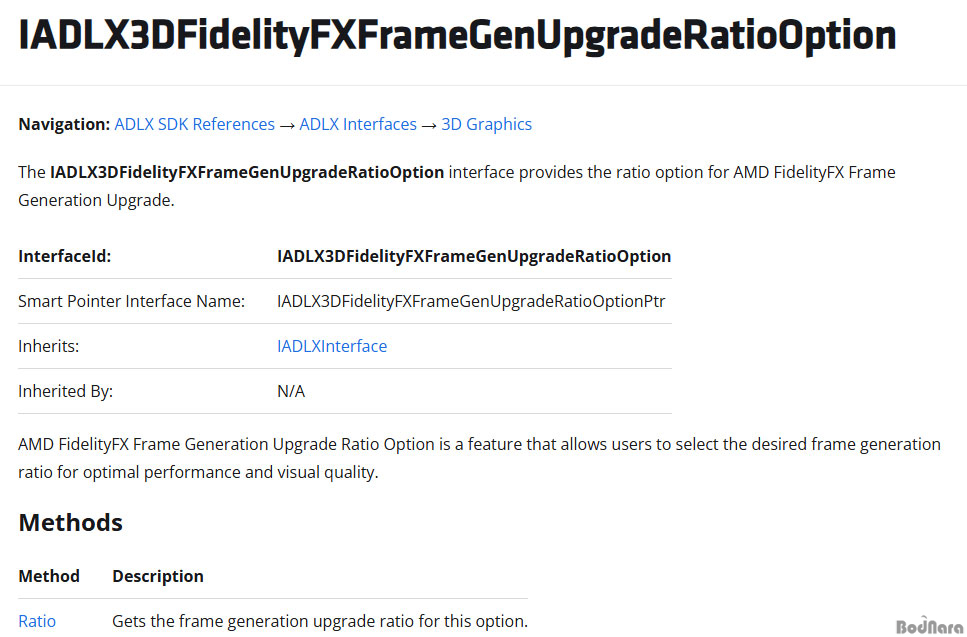Click the bold InterfaceId value in the table
967x637 pixels.
click(473, 256)
